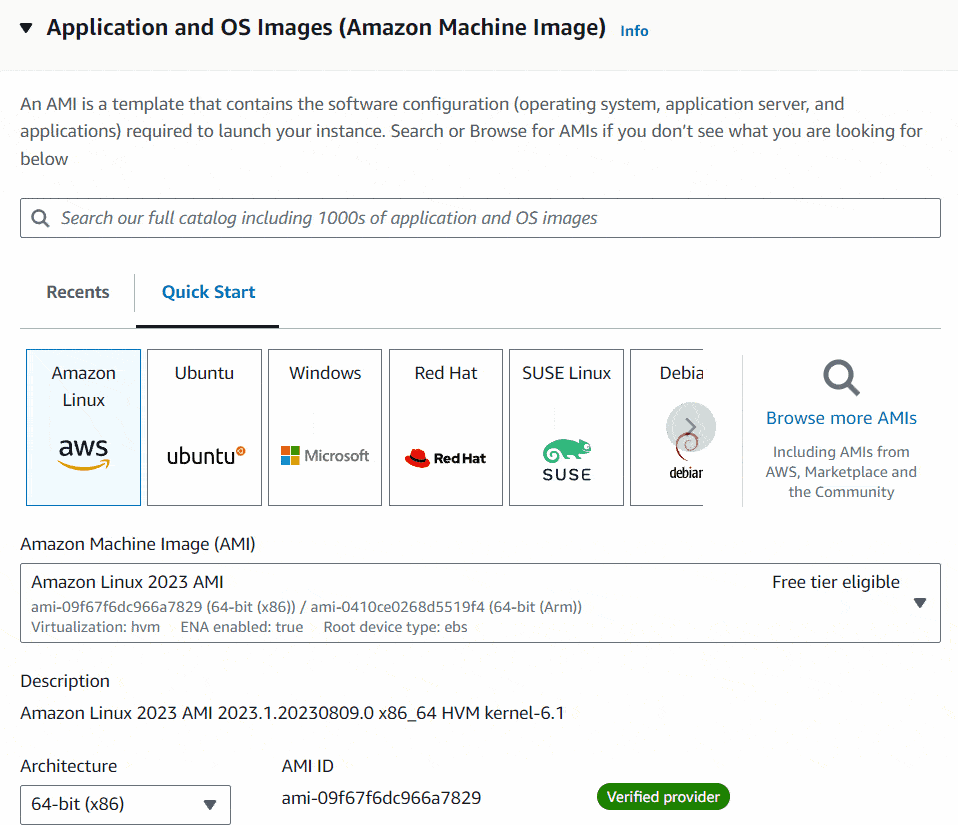Select the Red Hat AMI tile

click(446, 427)
